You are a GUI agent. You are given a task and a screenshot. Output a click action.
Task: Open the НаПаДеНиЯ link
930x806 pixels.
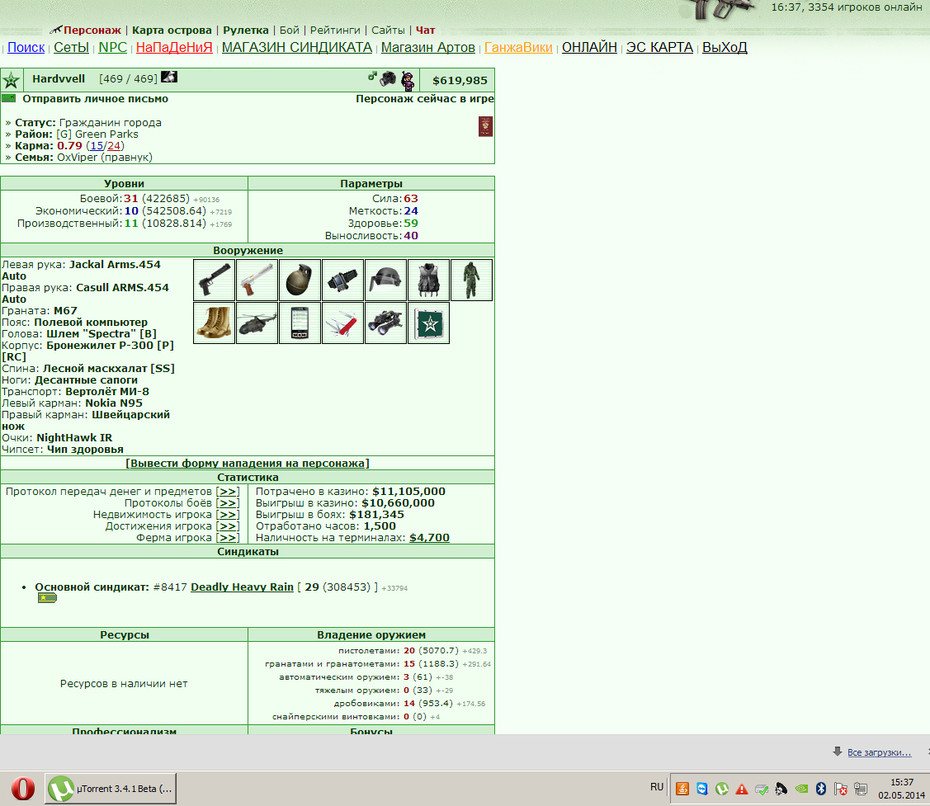click(x=174, y=47)
